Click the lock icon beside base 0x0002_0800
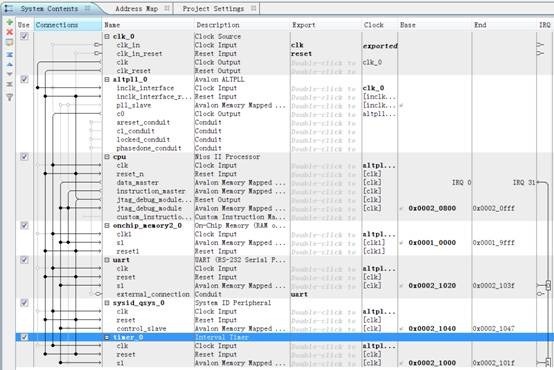Viewport: 554px width, 370px height. pyautogui.click(x=401, y=209)
